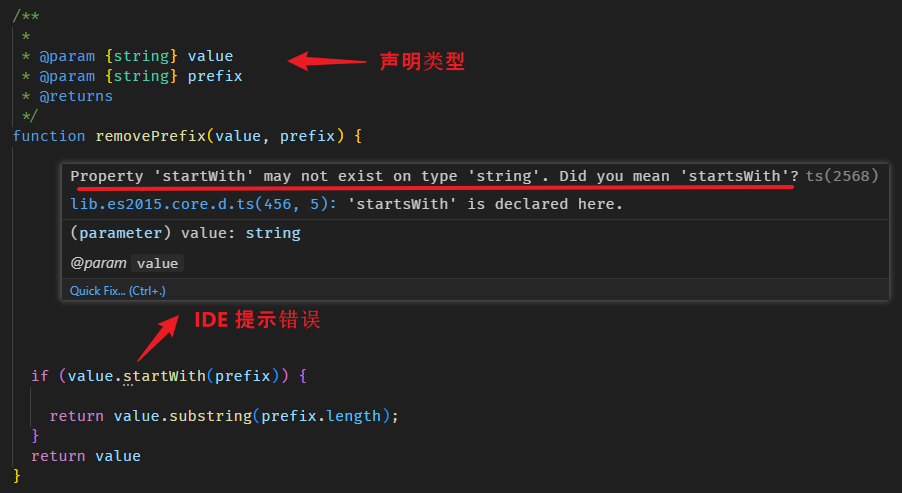902x493 pixels.
Task: Click the 声明类型 annotation label
Action: [422, 61]
